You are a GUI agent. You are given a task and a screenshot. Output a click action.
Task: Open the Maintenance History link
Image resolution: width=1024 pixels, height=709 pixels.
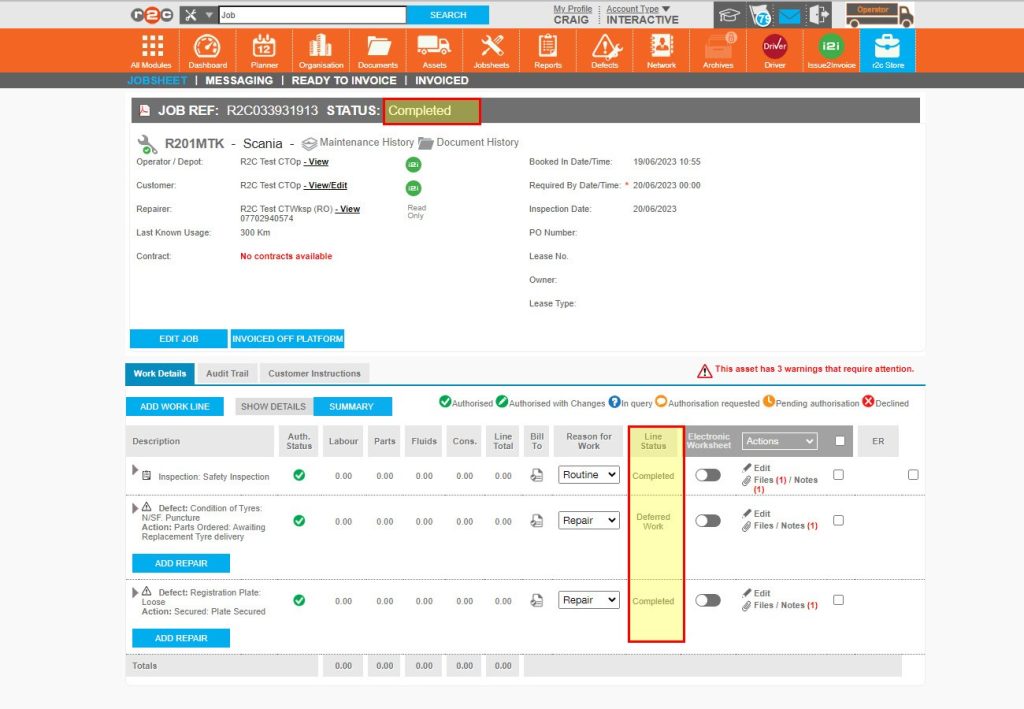(358, 142)
